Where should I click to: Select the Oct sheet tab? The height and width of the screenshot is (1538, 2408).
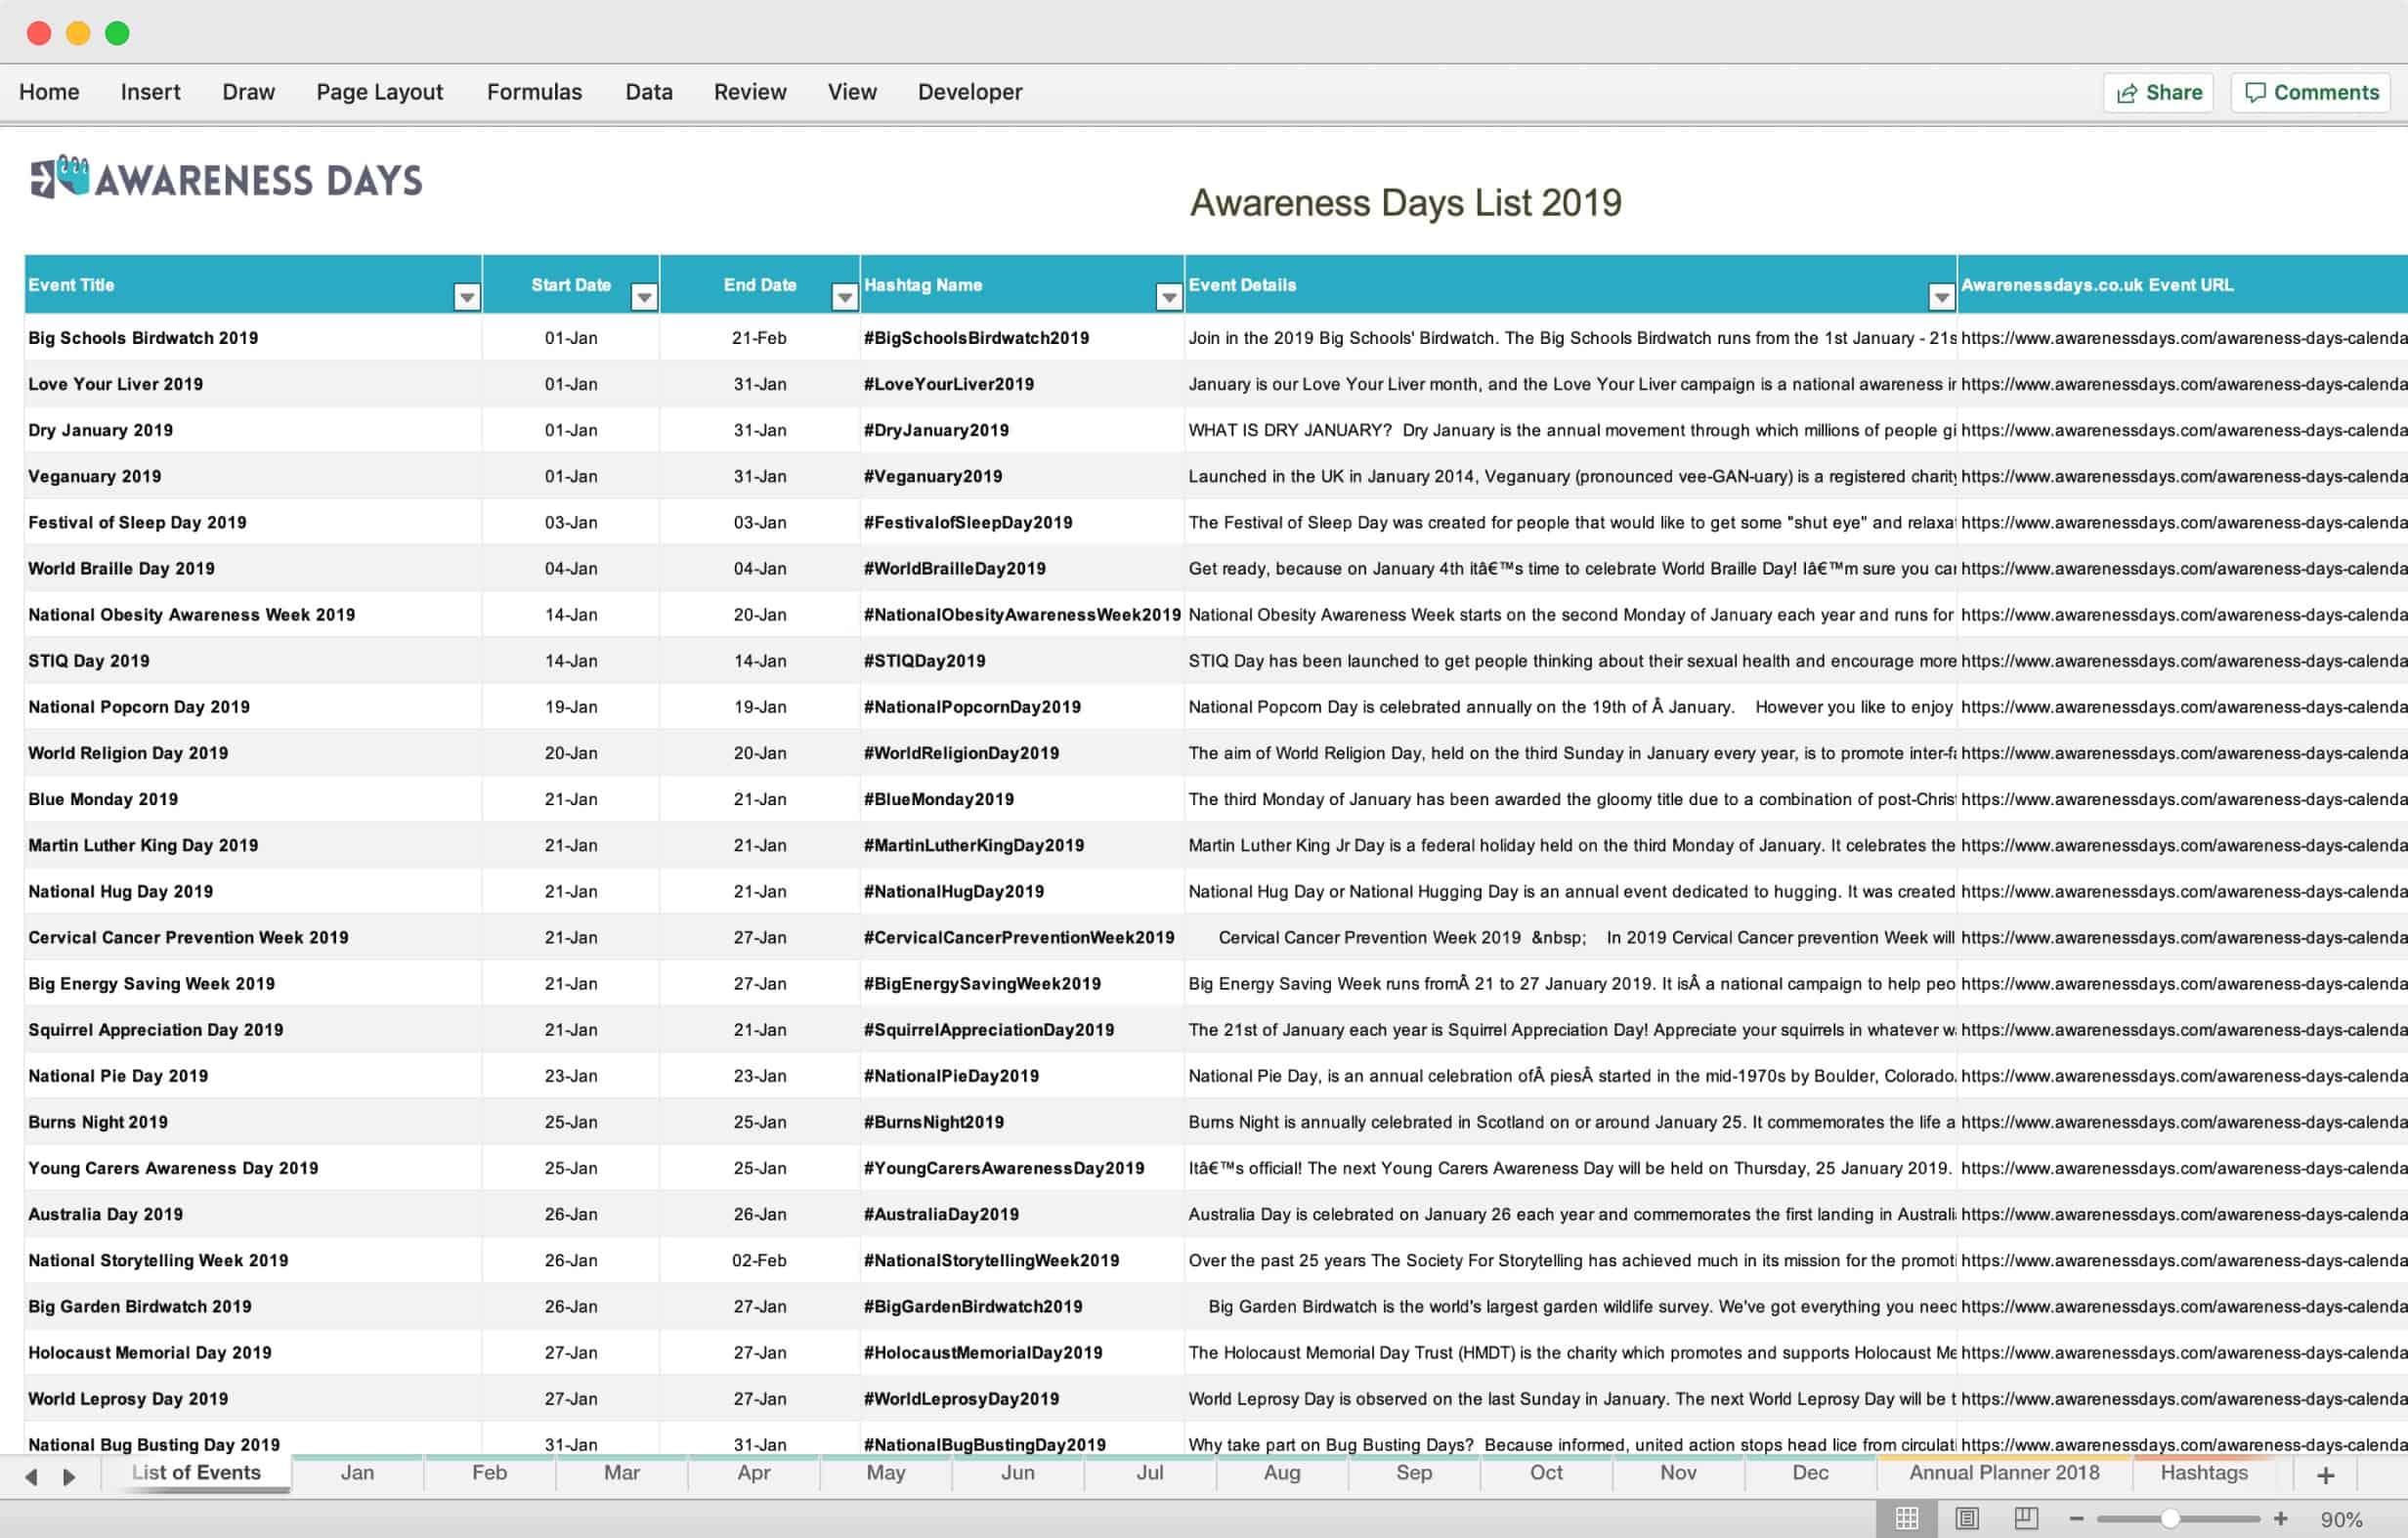tap(1545, 1472)
